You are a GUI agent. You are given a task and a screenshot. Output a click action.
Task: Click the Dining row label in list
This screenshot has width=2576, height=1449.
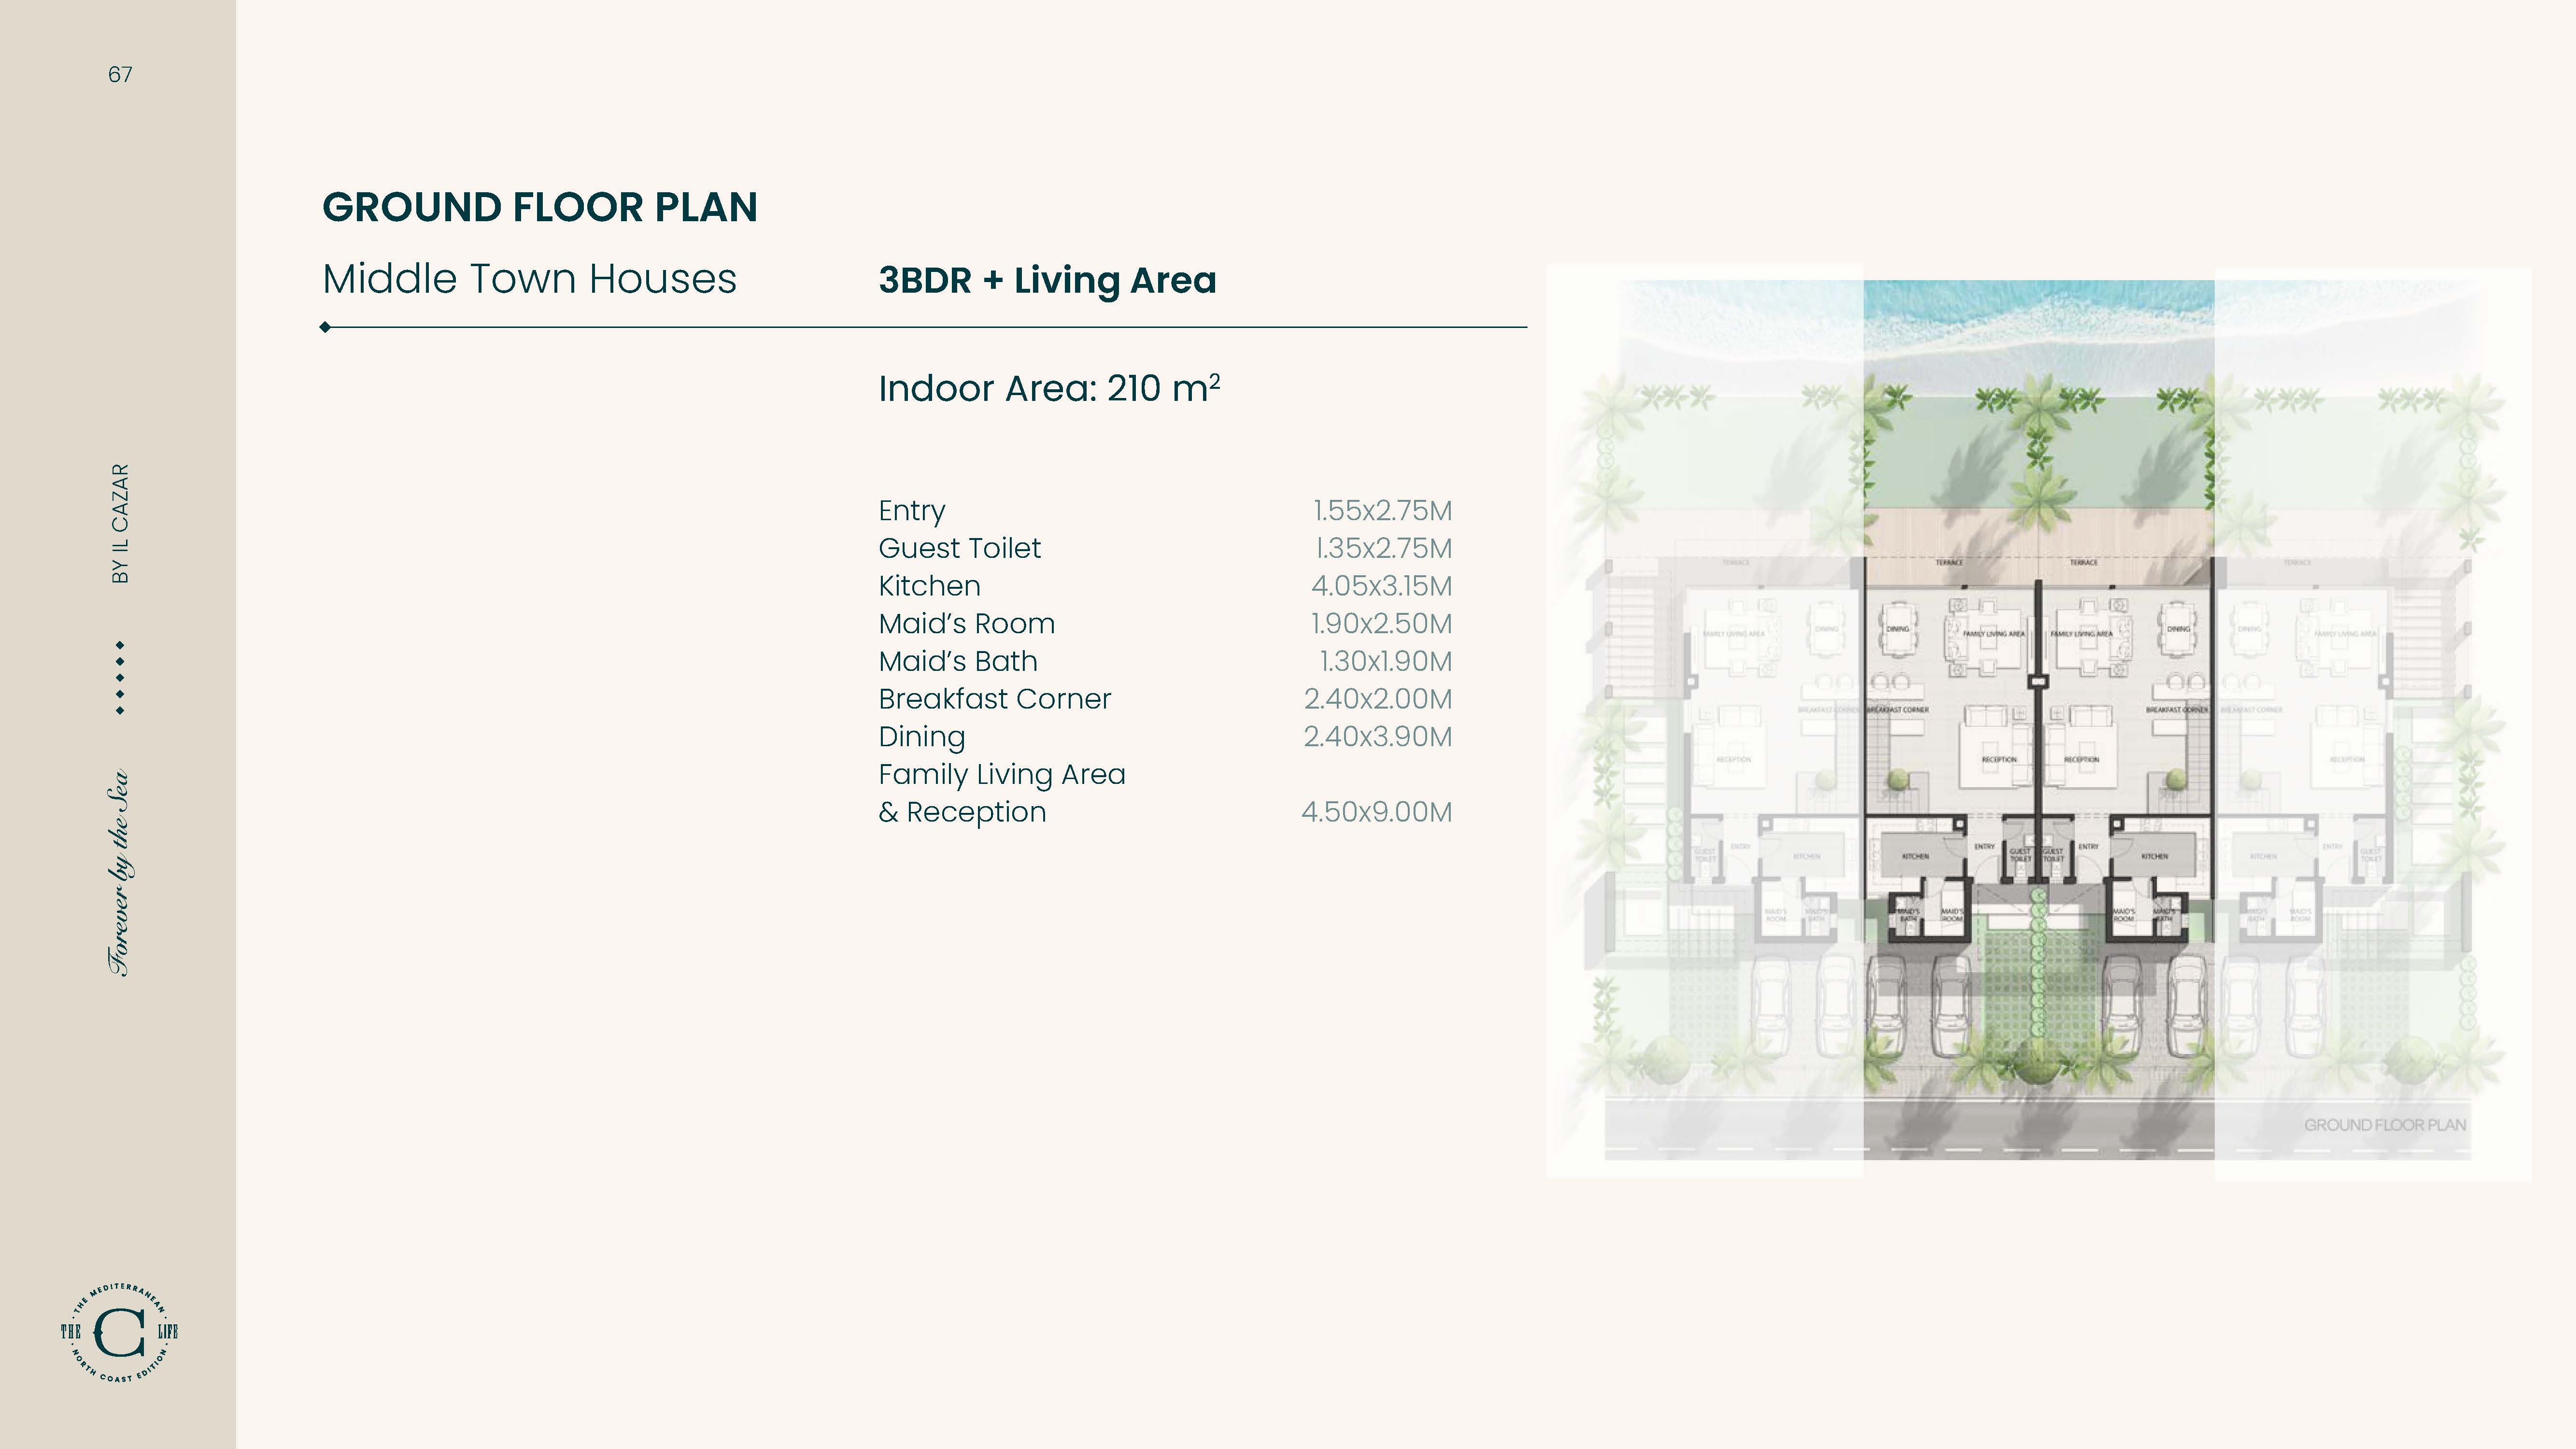coord(921,738)
